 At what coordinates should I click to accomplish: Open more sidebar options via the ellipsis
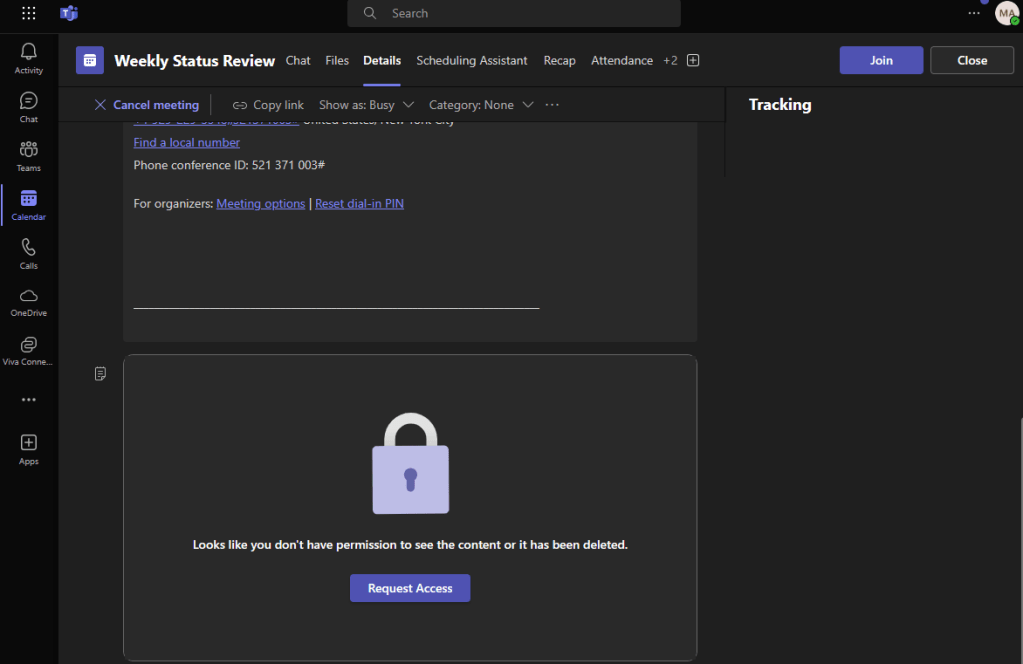click(28, 399)
